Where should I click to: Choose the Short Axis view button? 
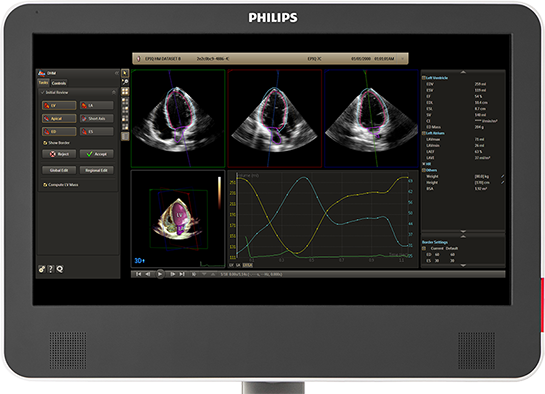tap(97, 118)
